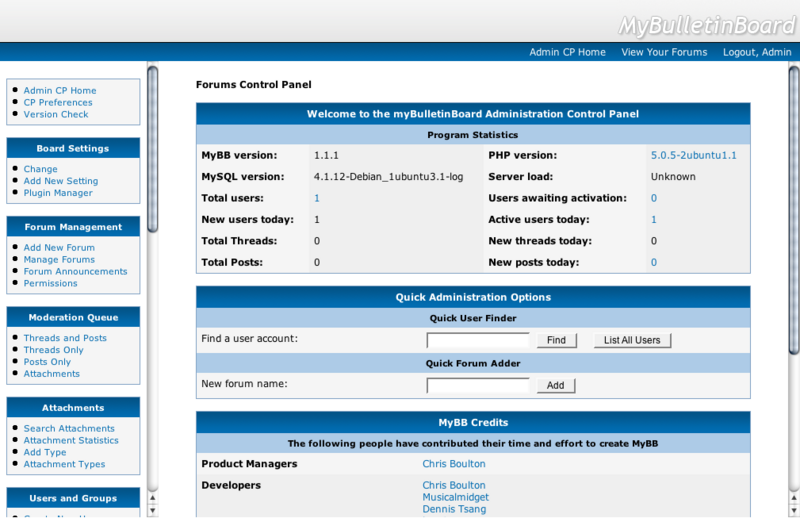Click the PHP version 5.0.5-2ubuntu1.1 link

pos(693,156)
